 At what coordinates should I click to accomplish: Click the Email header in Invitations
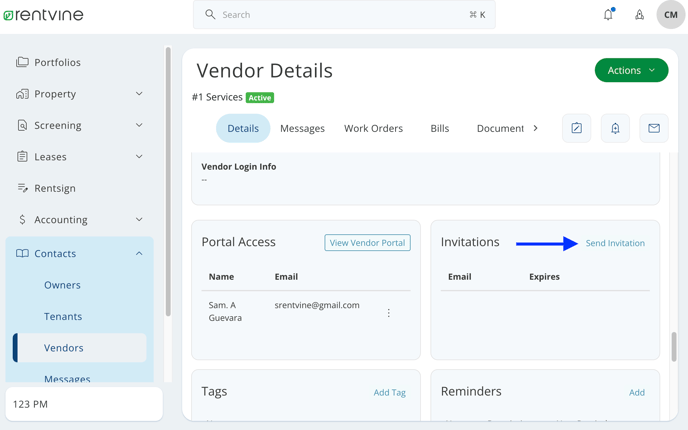459,277
